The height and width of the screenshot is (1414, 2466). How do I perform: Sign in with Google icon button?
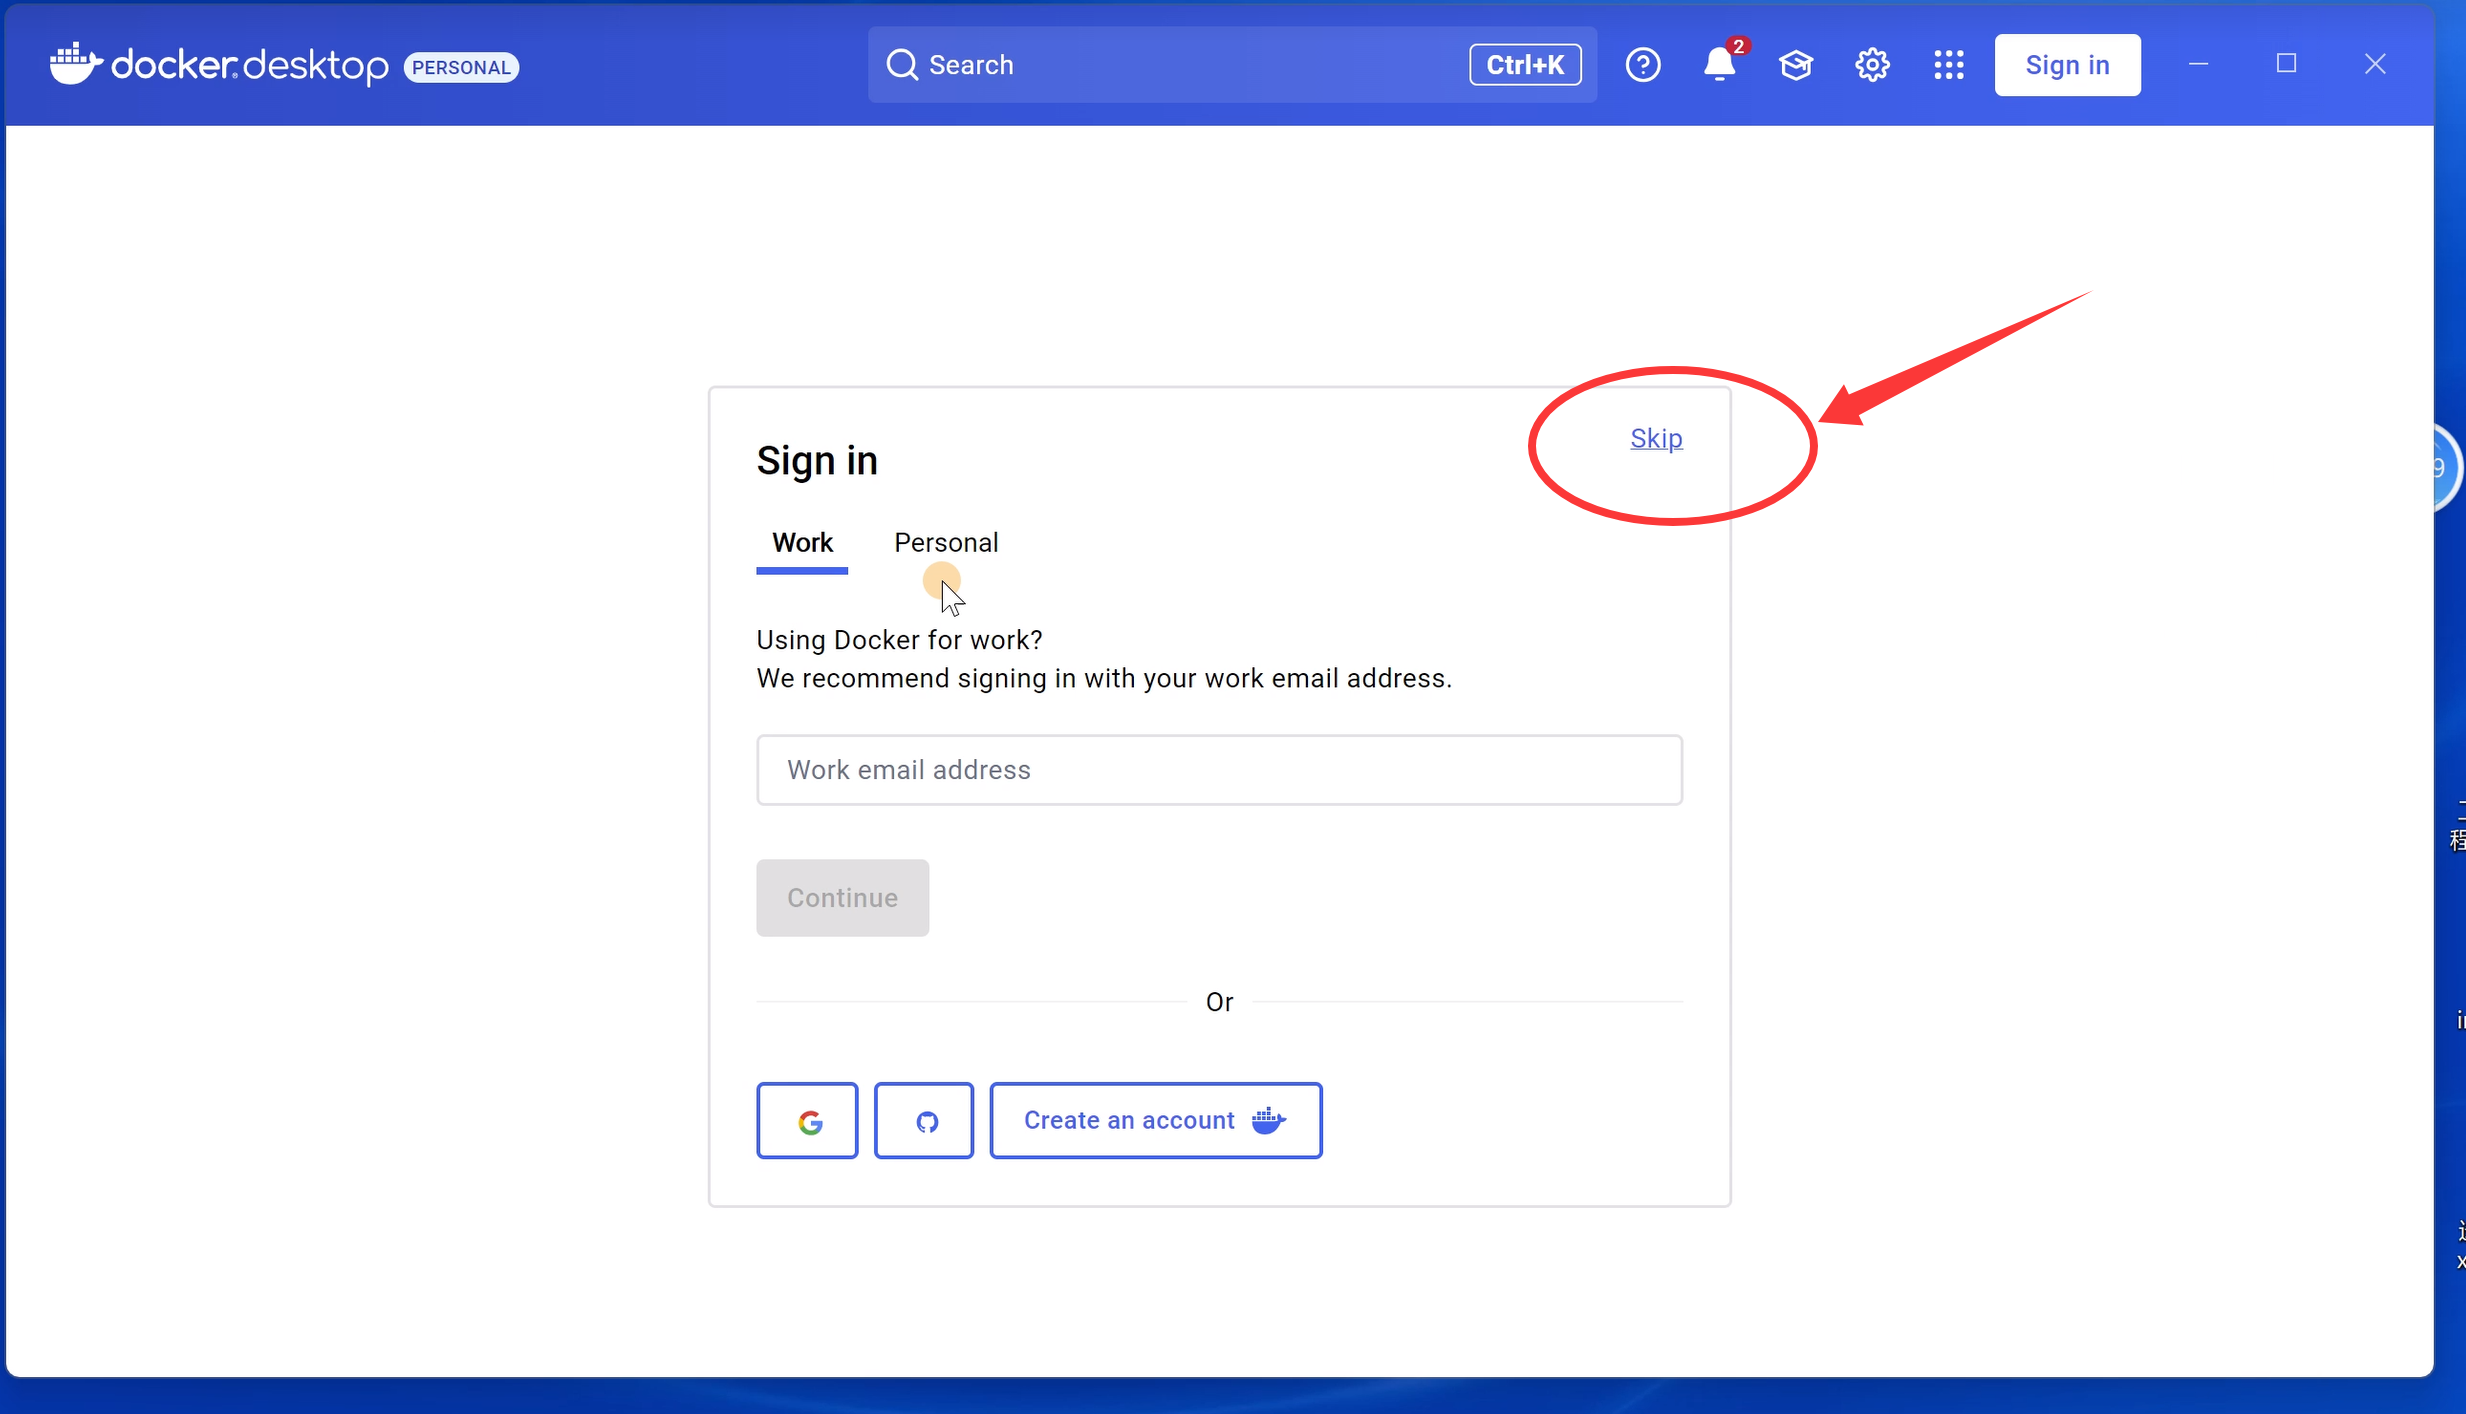808,1121
